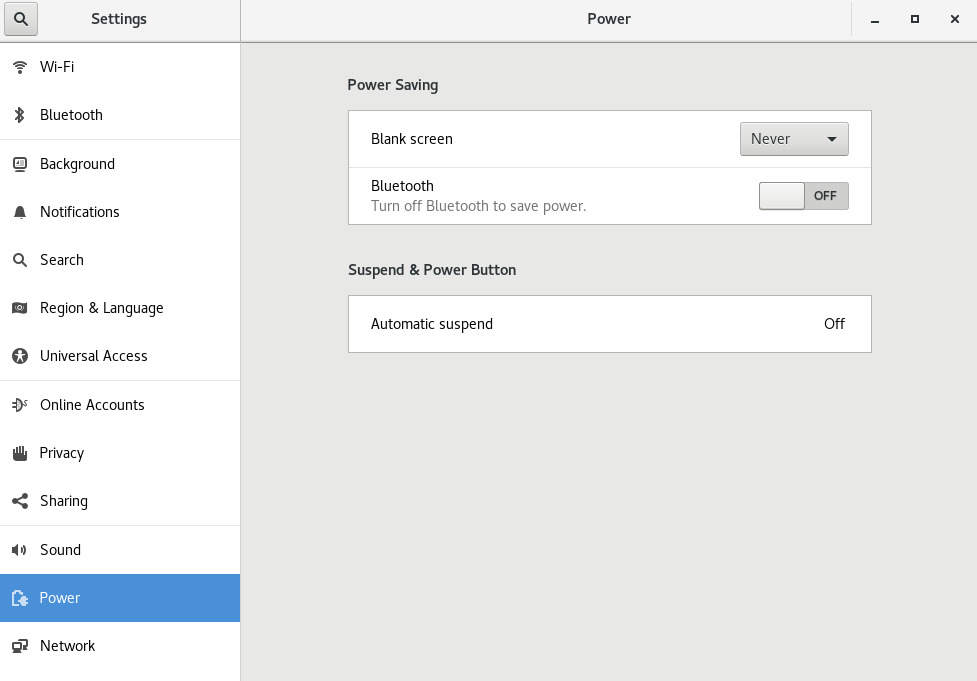Toggle the Bluetooth power saving switch
Viewport: 977px width, 681px height.
[x=803, y=196]
